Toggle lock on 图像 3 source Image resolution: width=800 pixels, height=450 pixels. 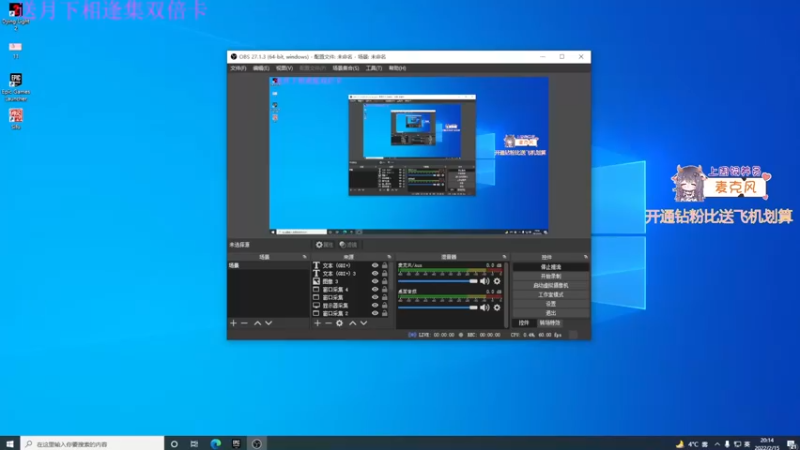coord(385,281)
